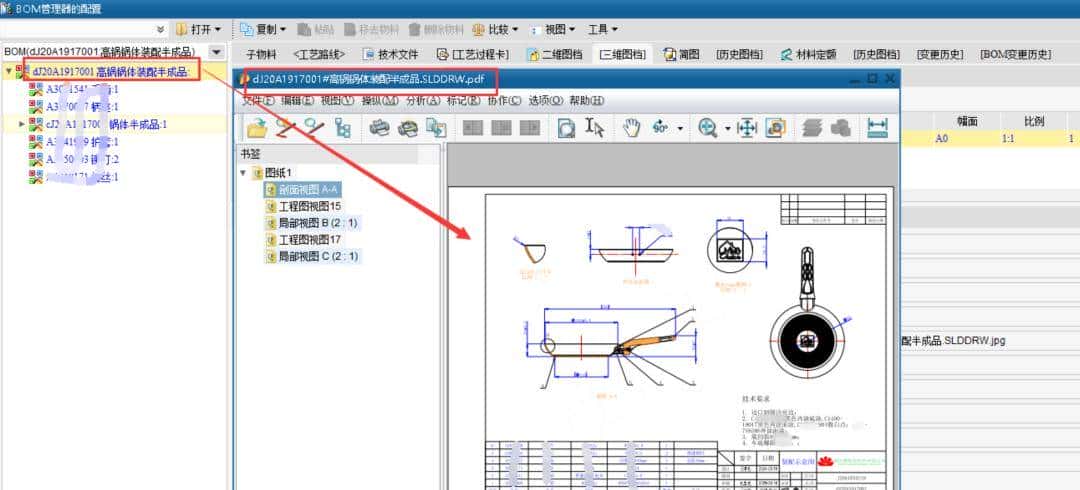Select the 局部视图 C (2 : 1) bookmark
This screenshot has height=490, width=1080.
(311, 256)
